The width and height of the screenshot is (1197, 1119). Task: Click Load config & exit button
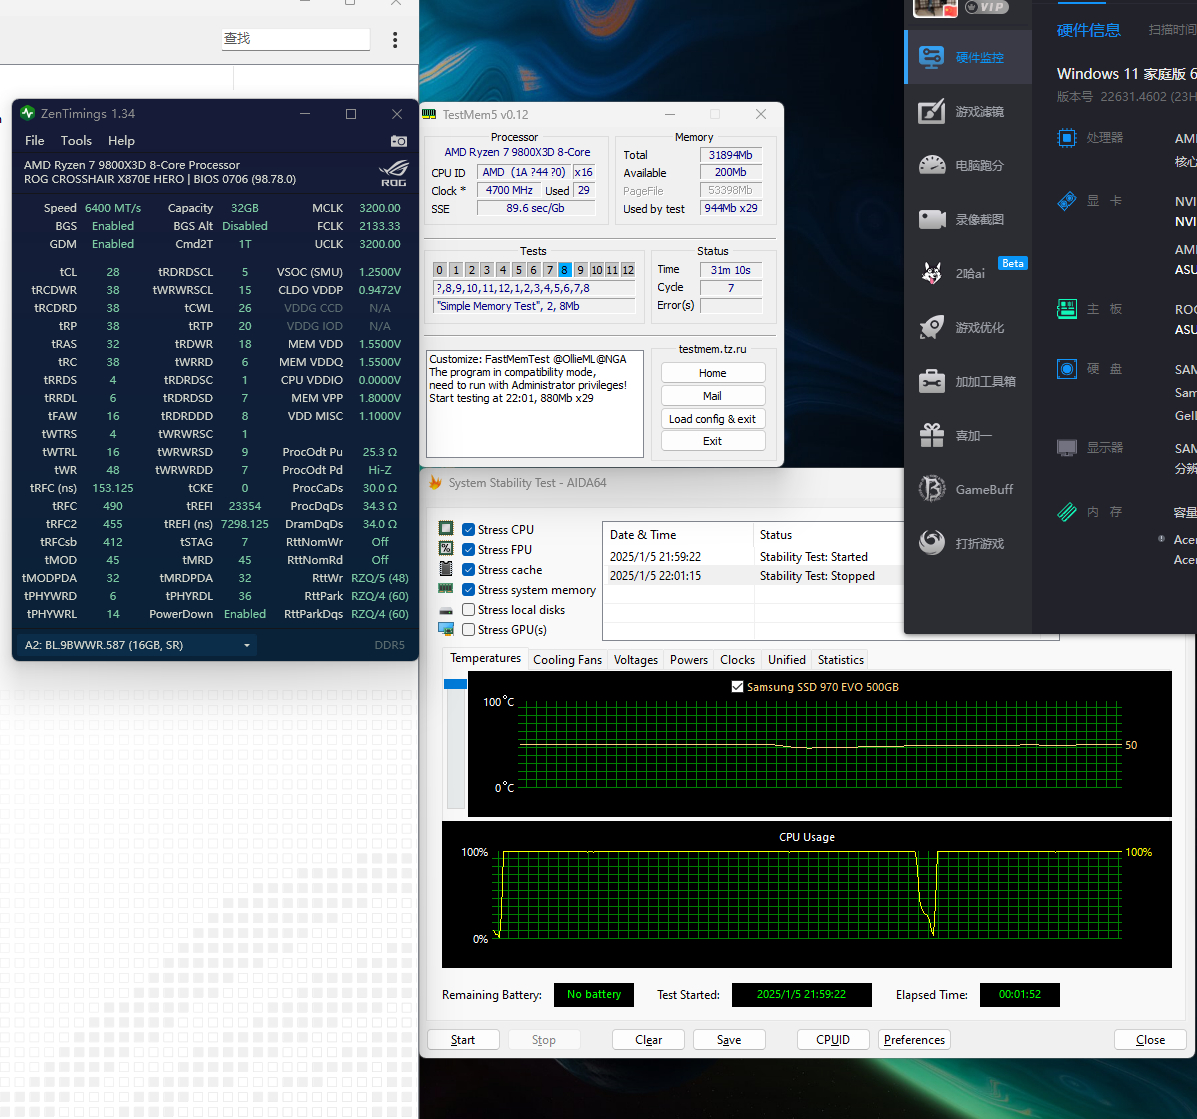[713, 419]
